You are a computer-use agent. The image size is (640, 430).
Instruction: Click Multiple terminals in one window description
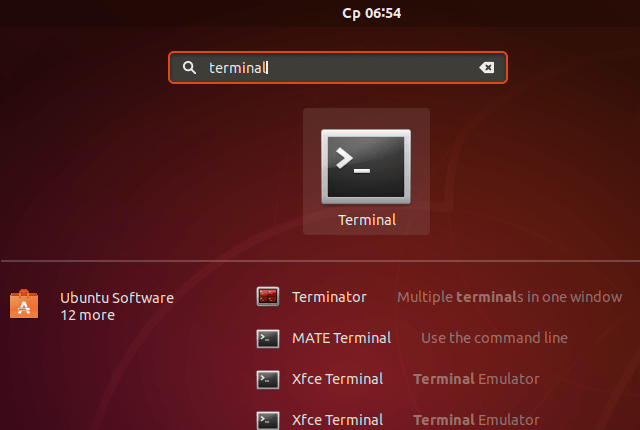509,297
